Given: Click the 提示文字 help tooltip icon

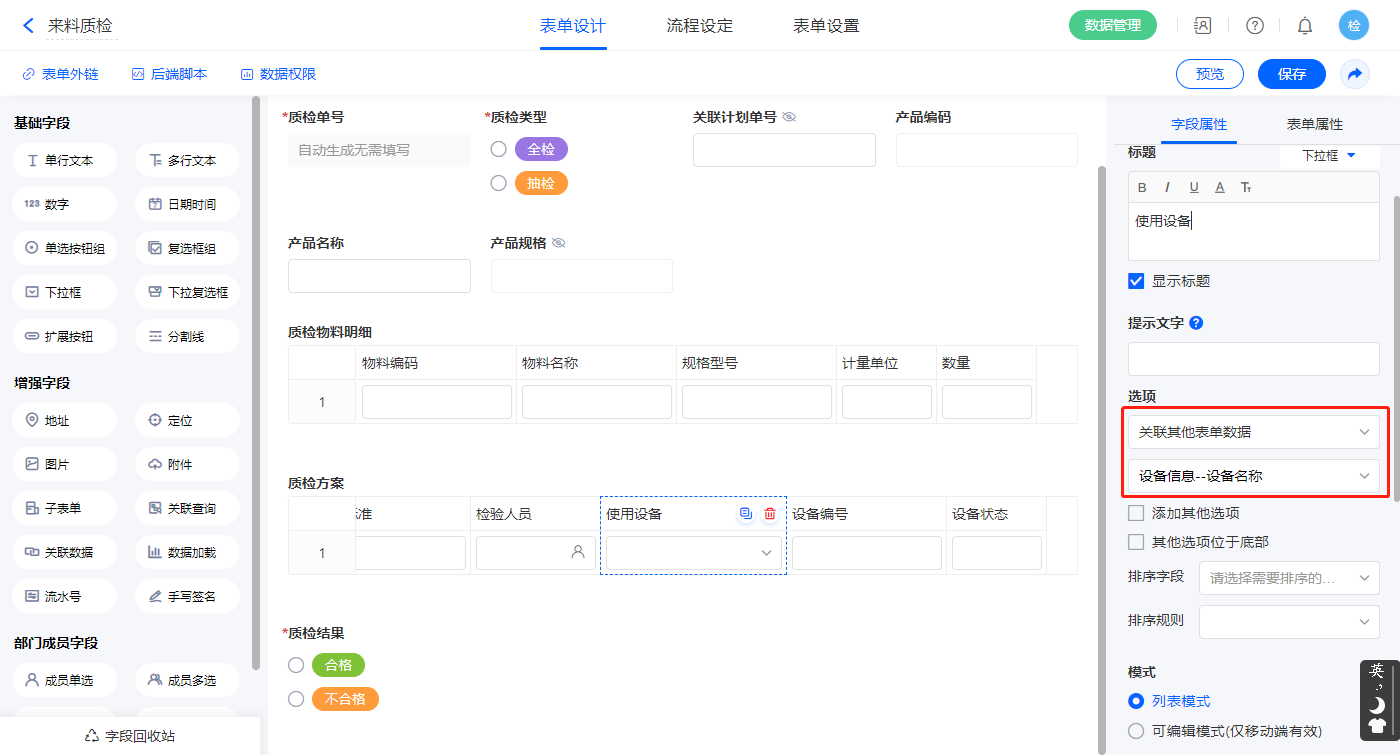Looking at the screenshot, I should [1196, 323].
